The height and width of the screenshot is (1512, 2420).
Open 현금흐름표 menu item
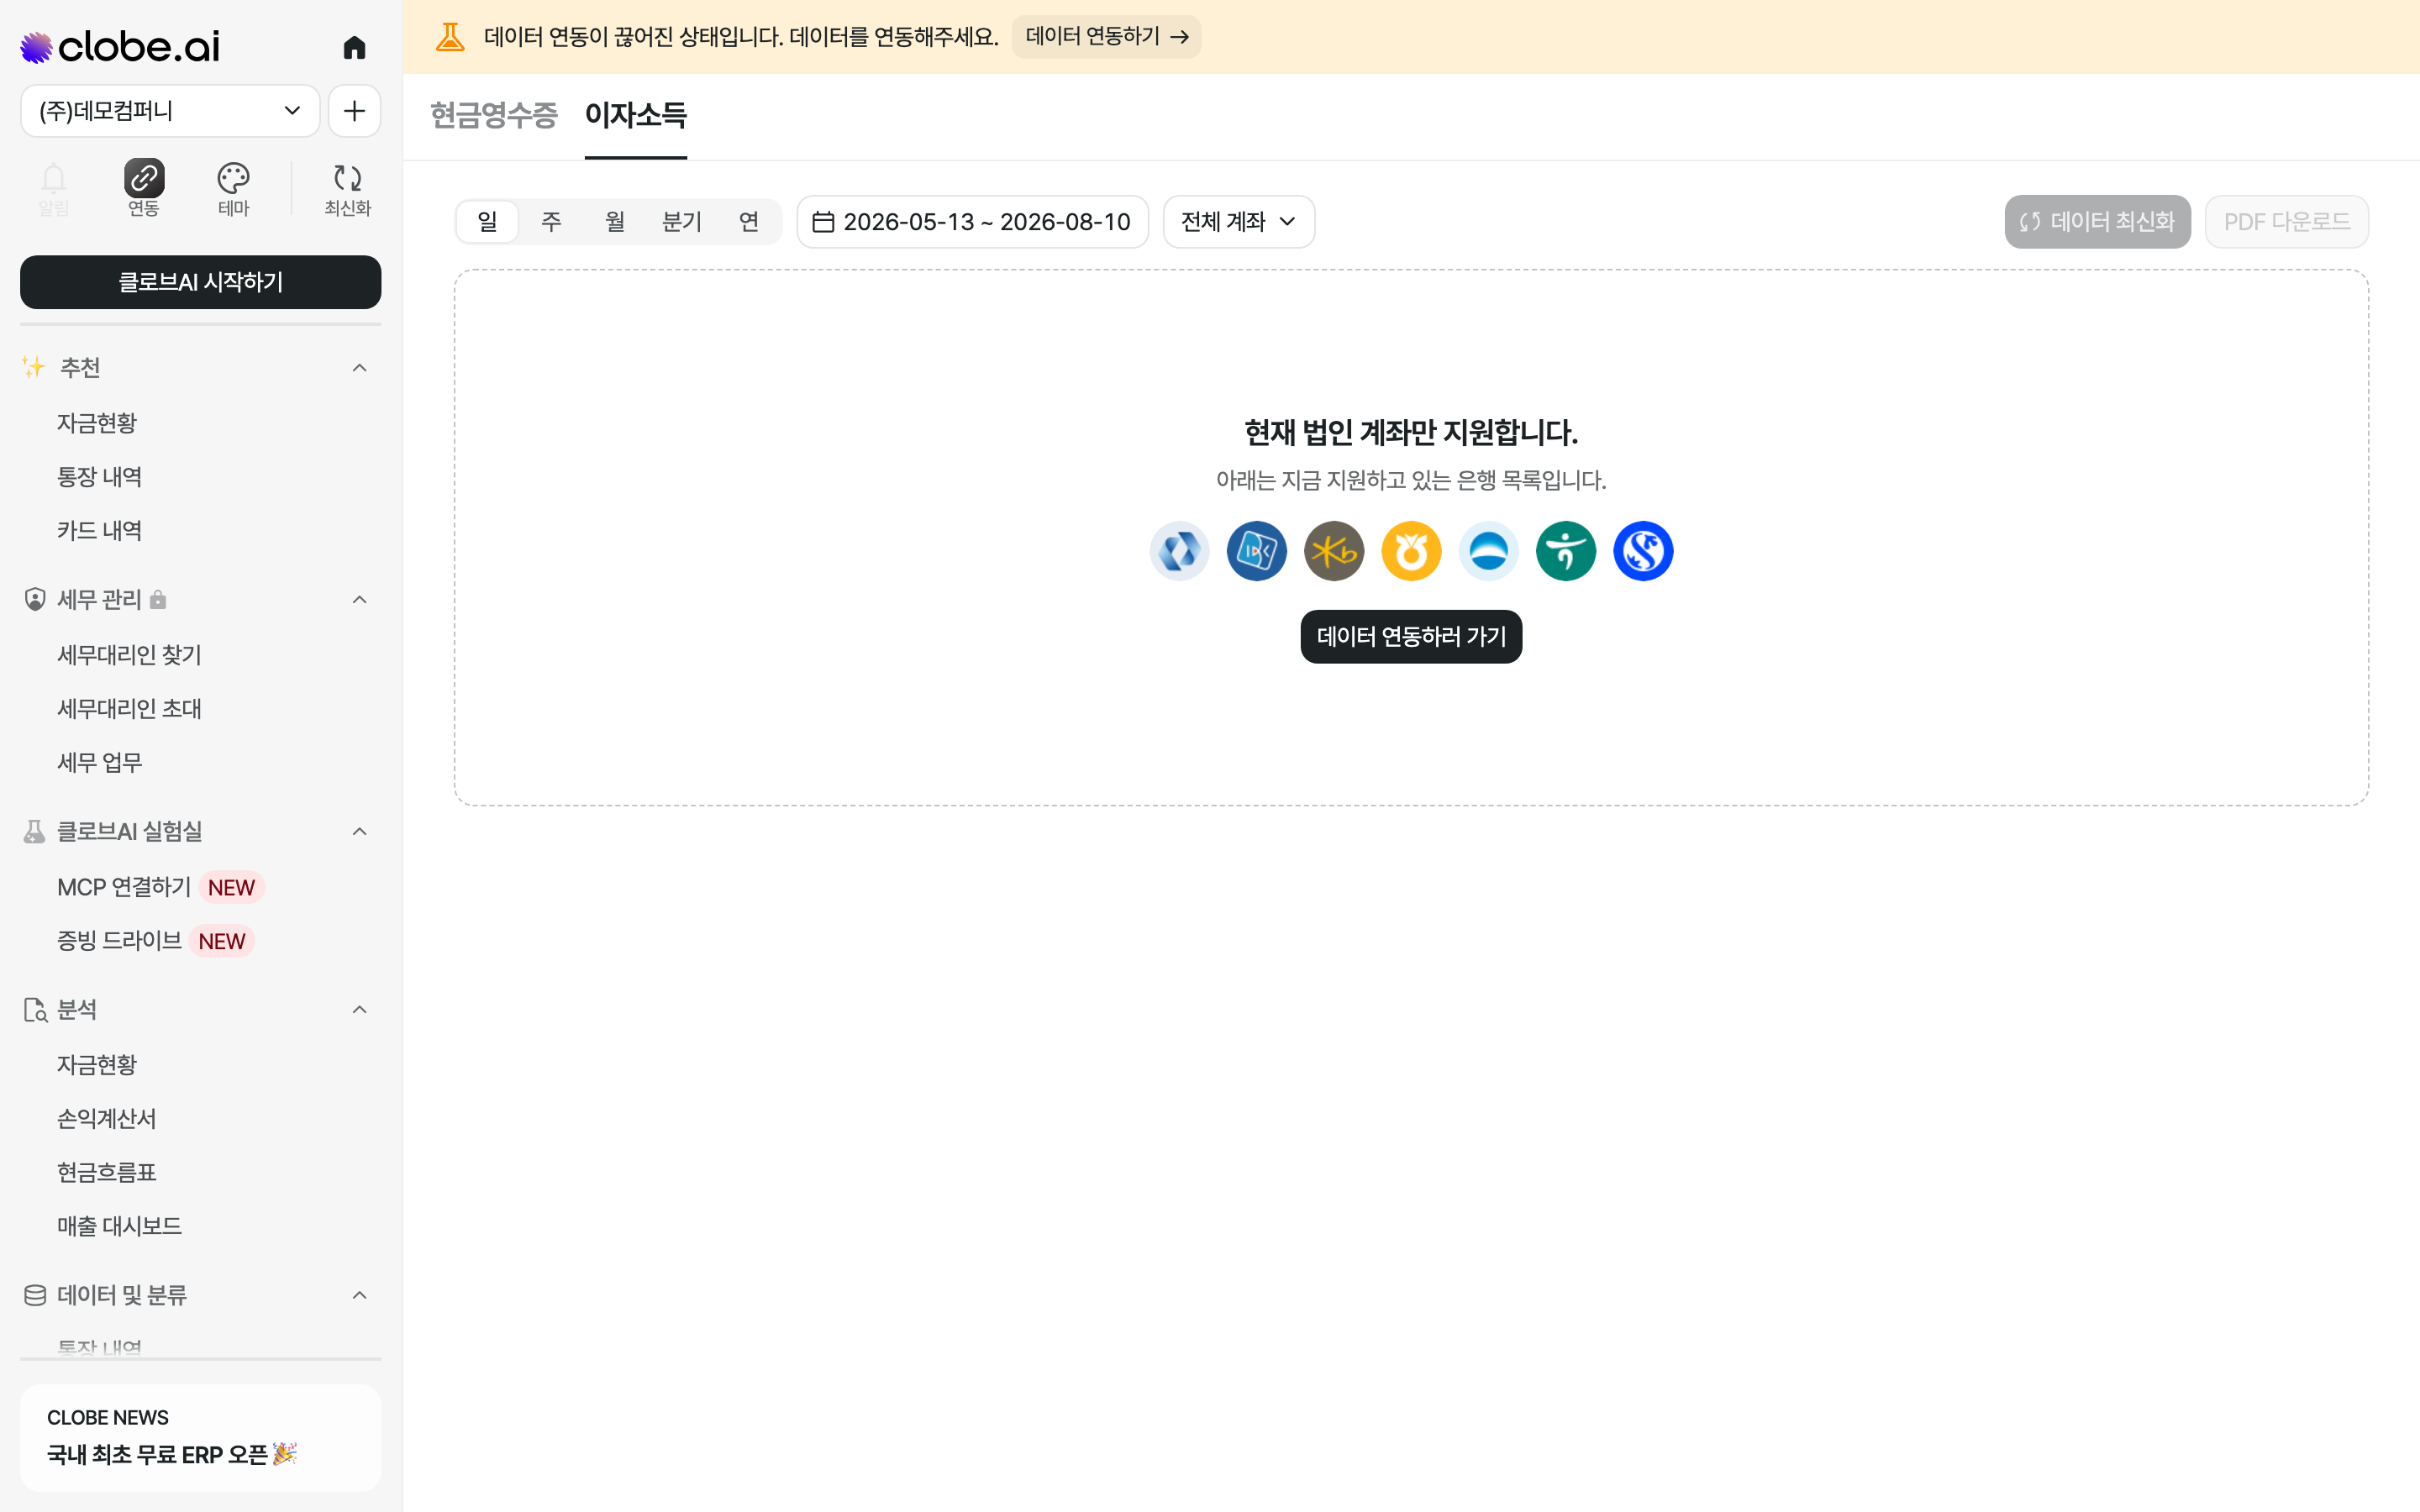click(x=106, y=1173)
